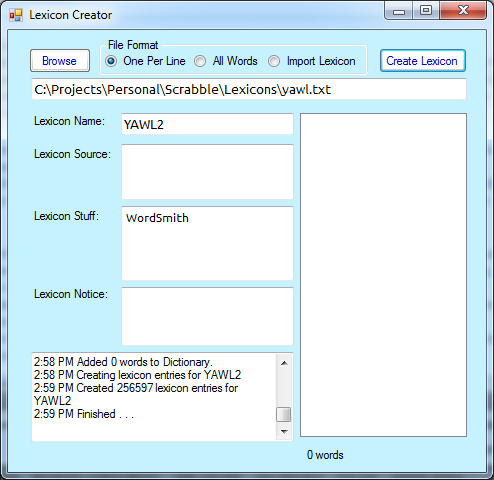Minimize the Lexicon Creator window
494x480 pixels.
tap(399, 11)
